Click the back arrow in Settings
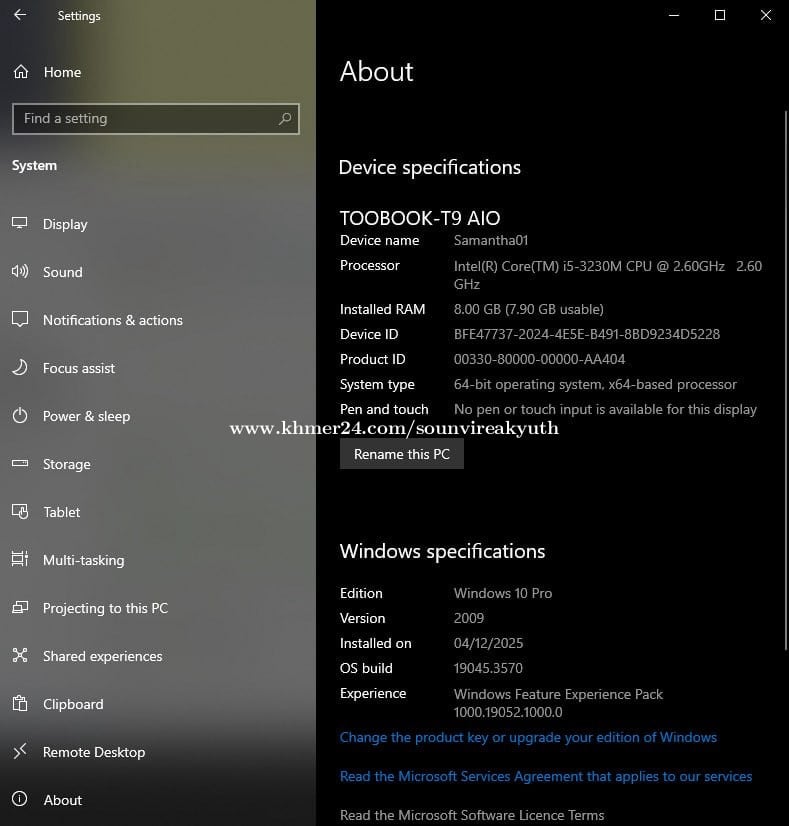 20,15
